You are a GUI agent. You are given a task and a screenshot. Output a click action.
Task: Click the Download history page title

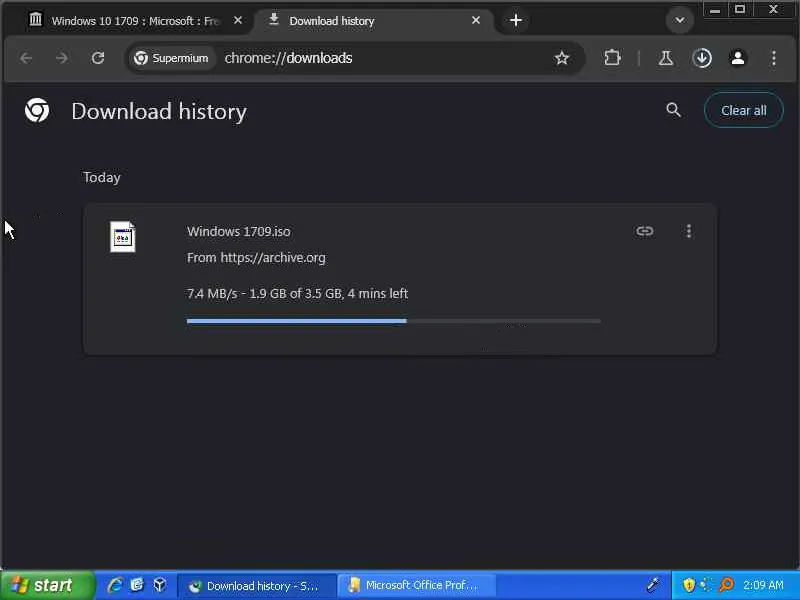159,111
